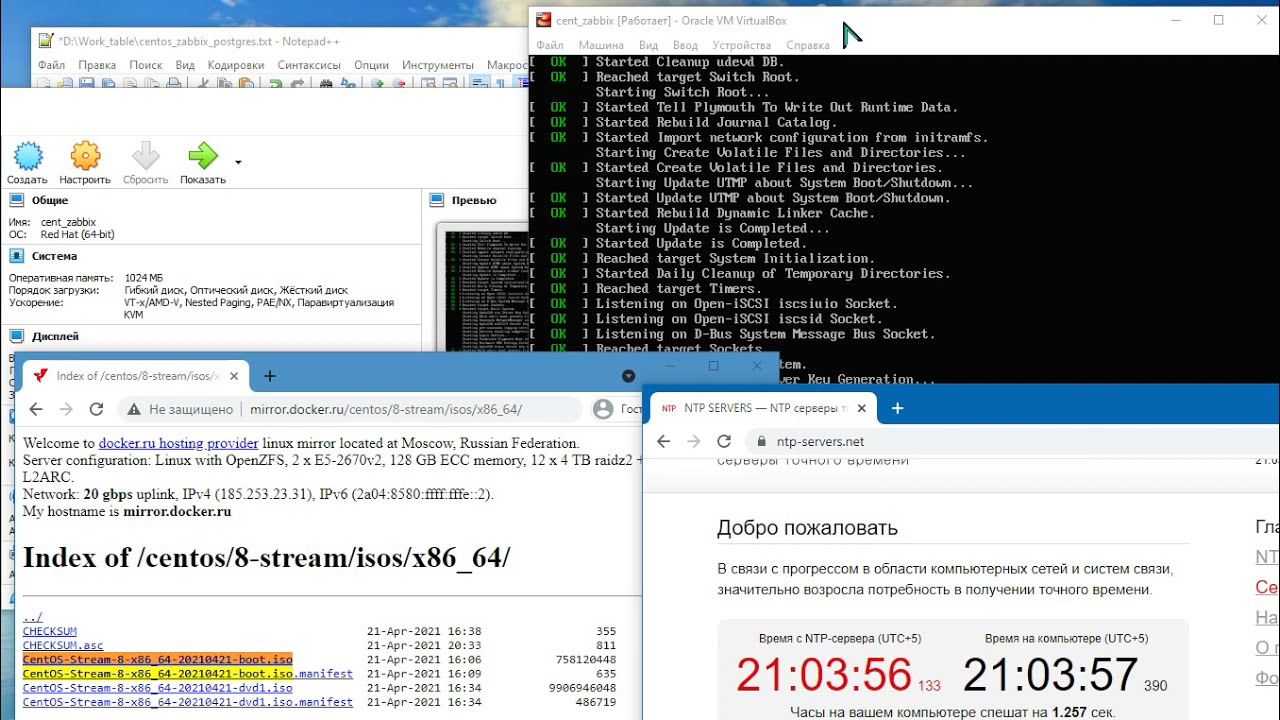Click the Дисплей section icon
Screen dimensions: 1280x720
[x=16, y=336]
